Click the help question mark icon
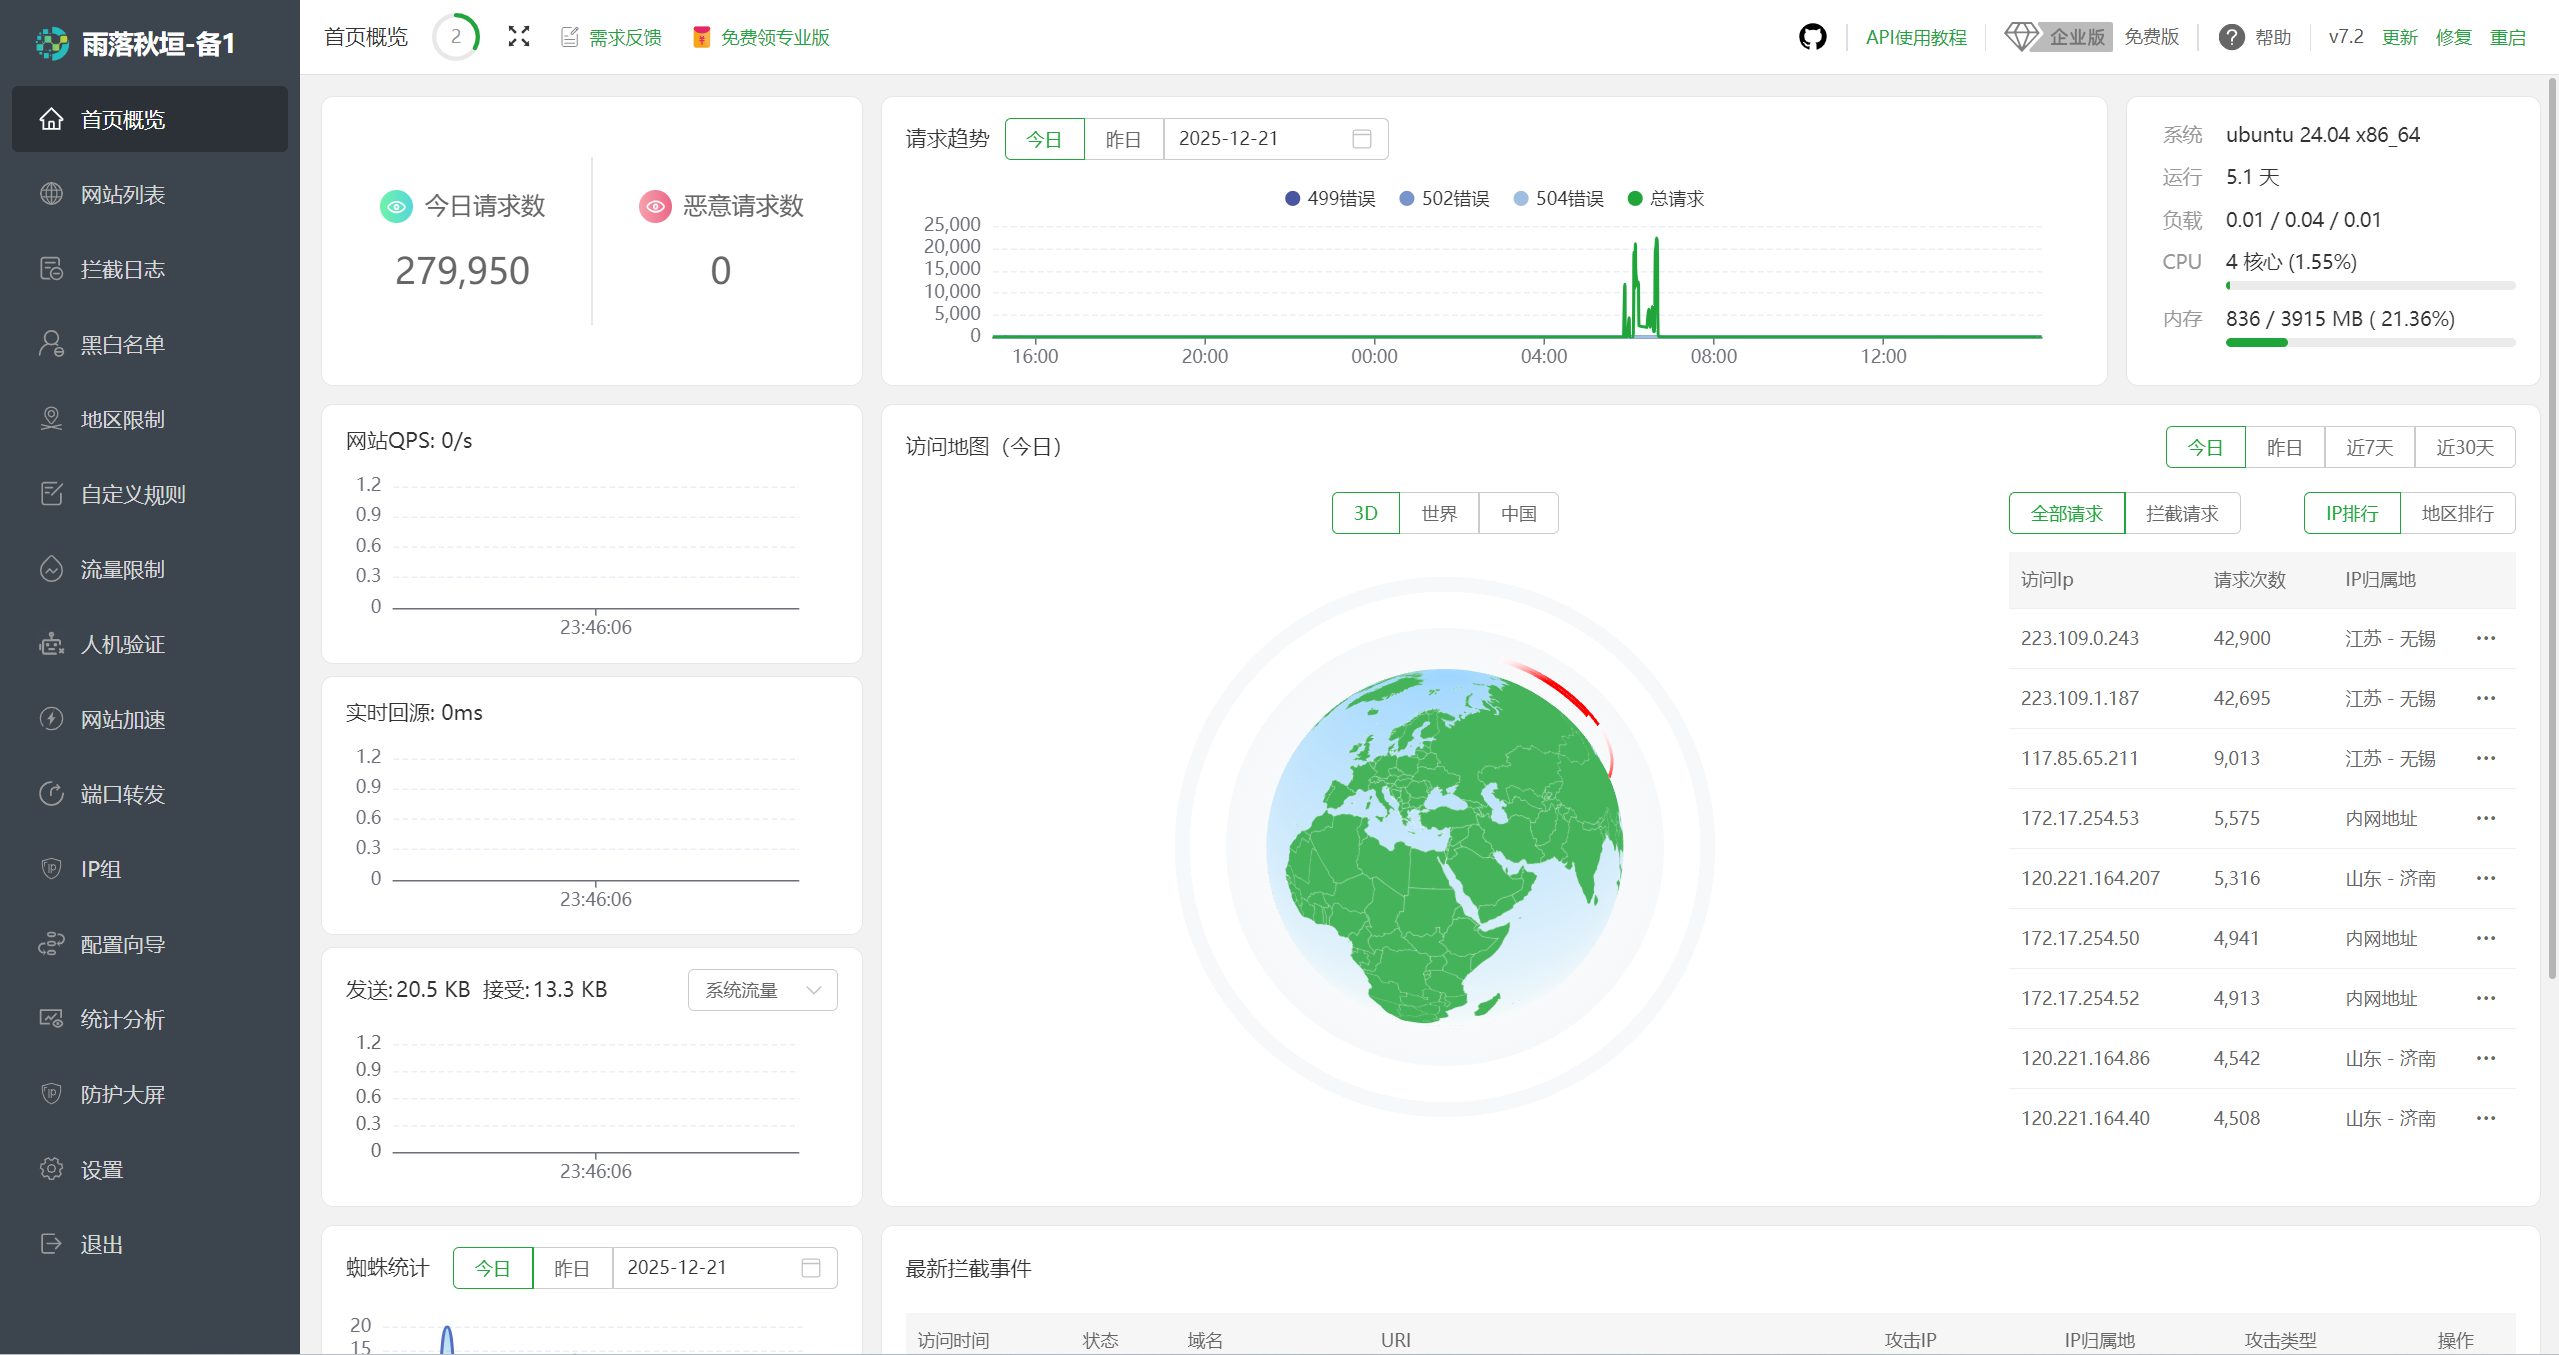Screen dimensions: 2559x1355 2231,37
